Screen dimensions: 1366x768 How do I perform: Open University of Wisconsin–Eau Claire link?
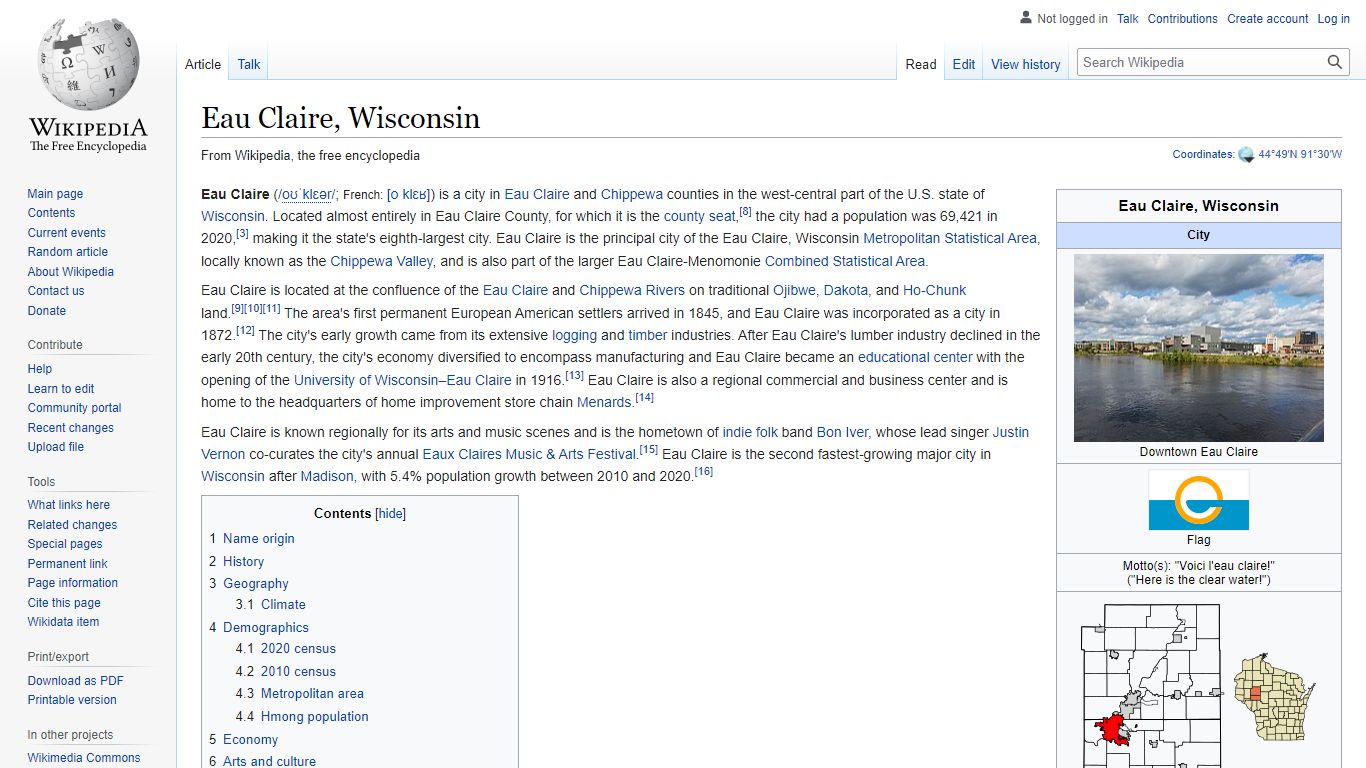pos(403,380)
